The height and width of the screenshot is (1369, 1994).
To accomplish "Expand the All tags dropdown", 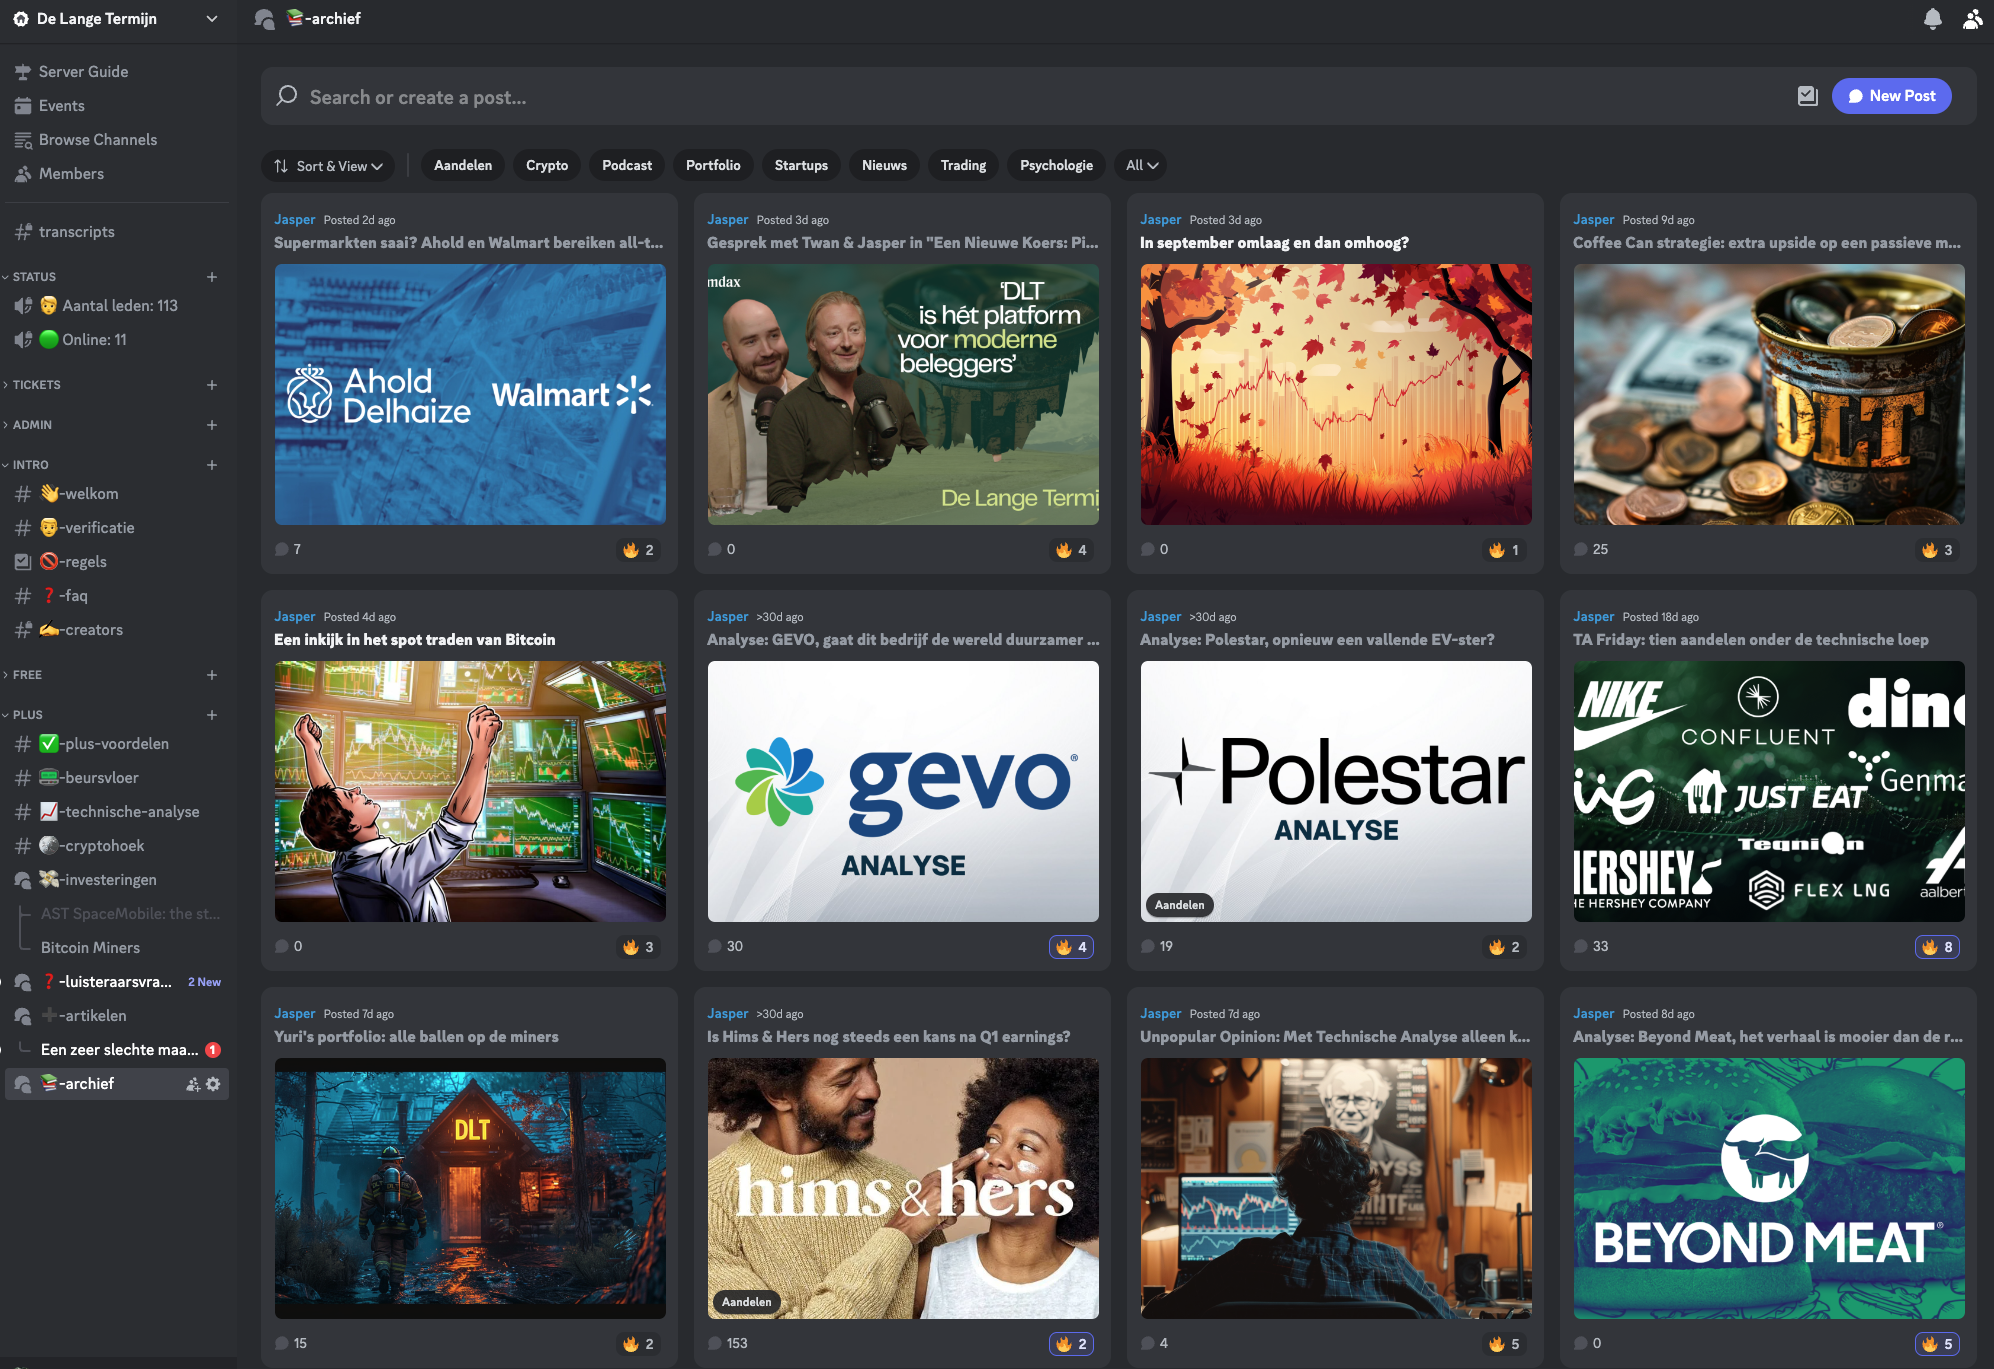I will 1142,166.
